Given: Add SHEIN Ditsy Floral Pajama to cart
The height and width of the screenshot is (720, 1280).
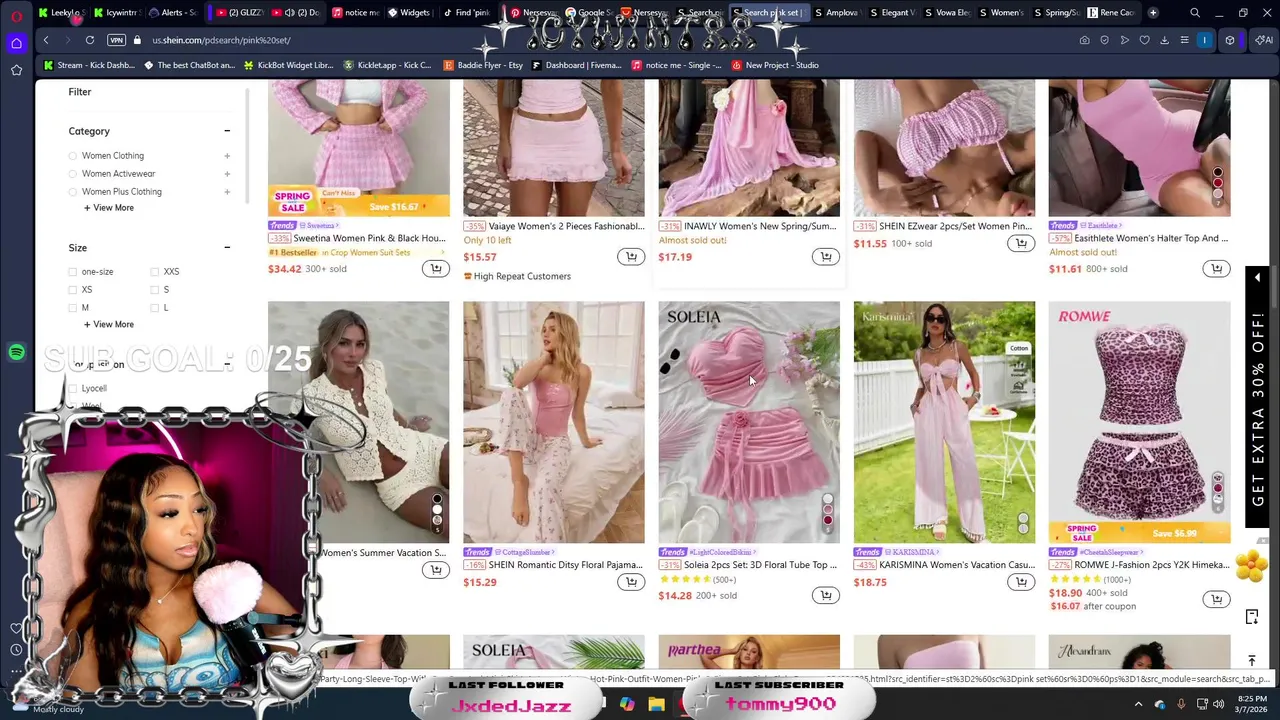Looking at the screenshot, I should click(630, 582).
